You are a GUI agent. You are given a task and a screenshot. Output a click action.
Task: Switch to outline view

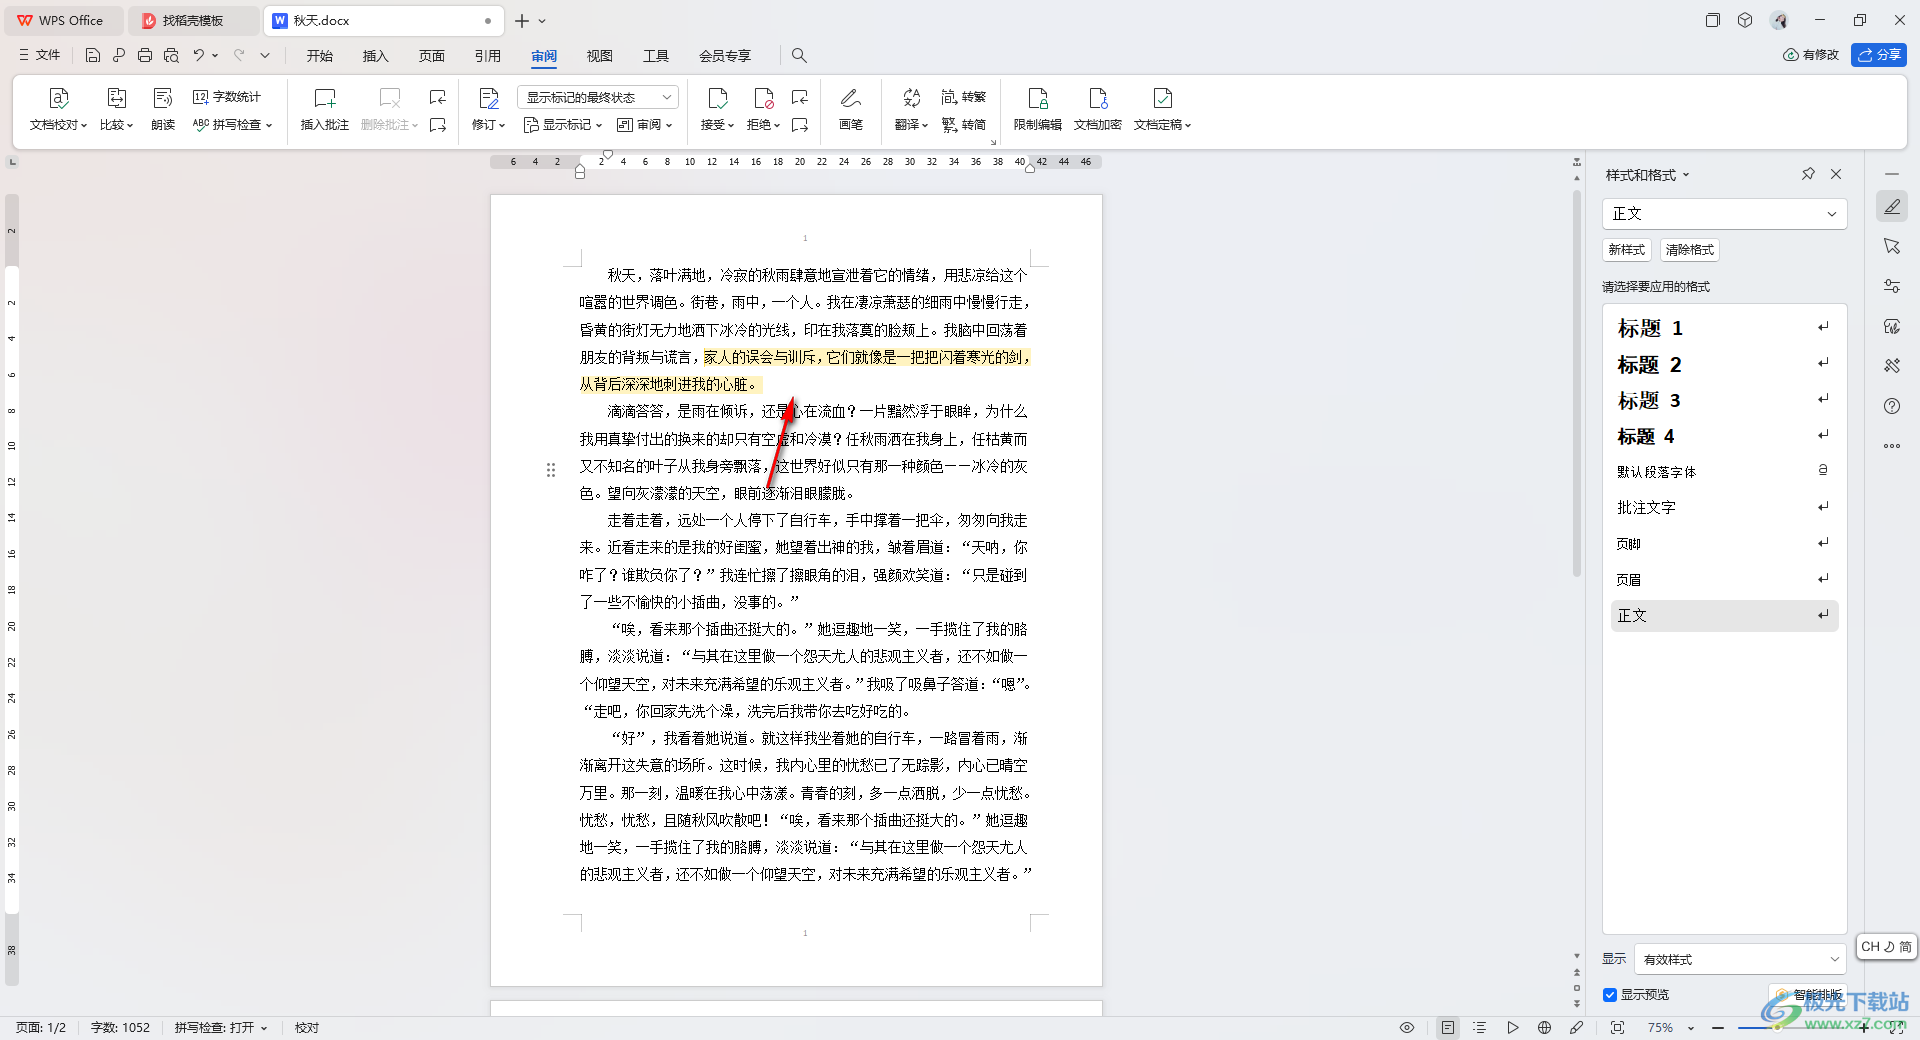click(1480, 1028)
